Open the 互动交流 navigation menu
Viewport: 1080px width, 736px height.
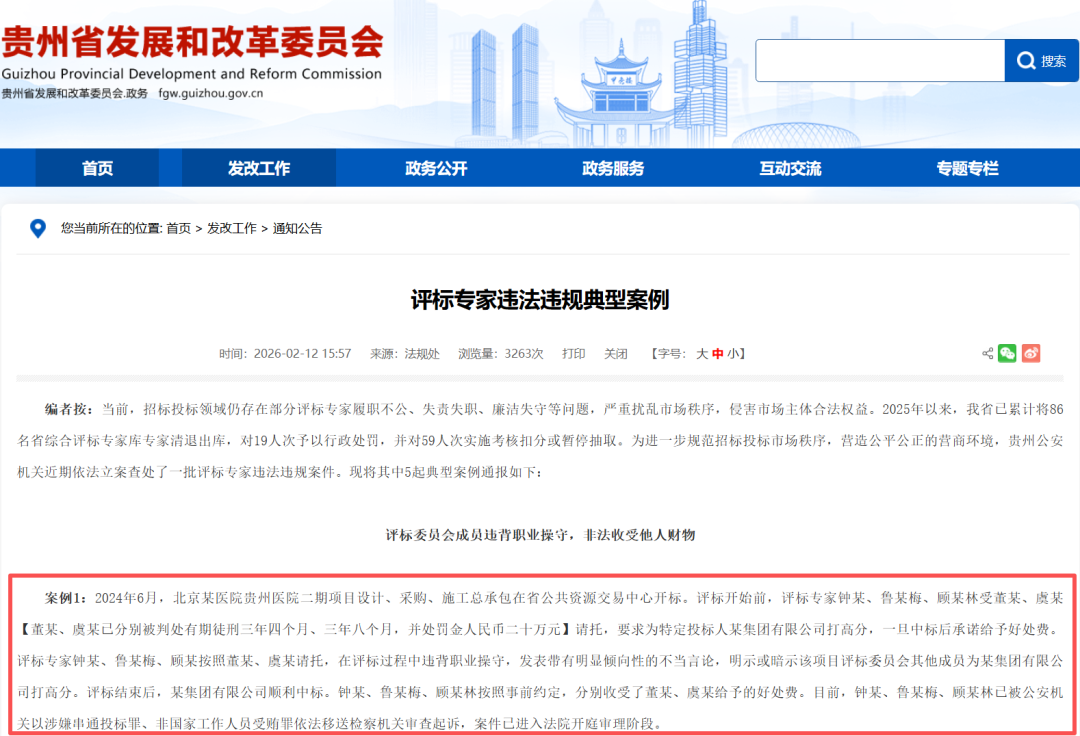point(790,168)
